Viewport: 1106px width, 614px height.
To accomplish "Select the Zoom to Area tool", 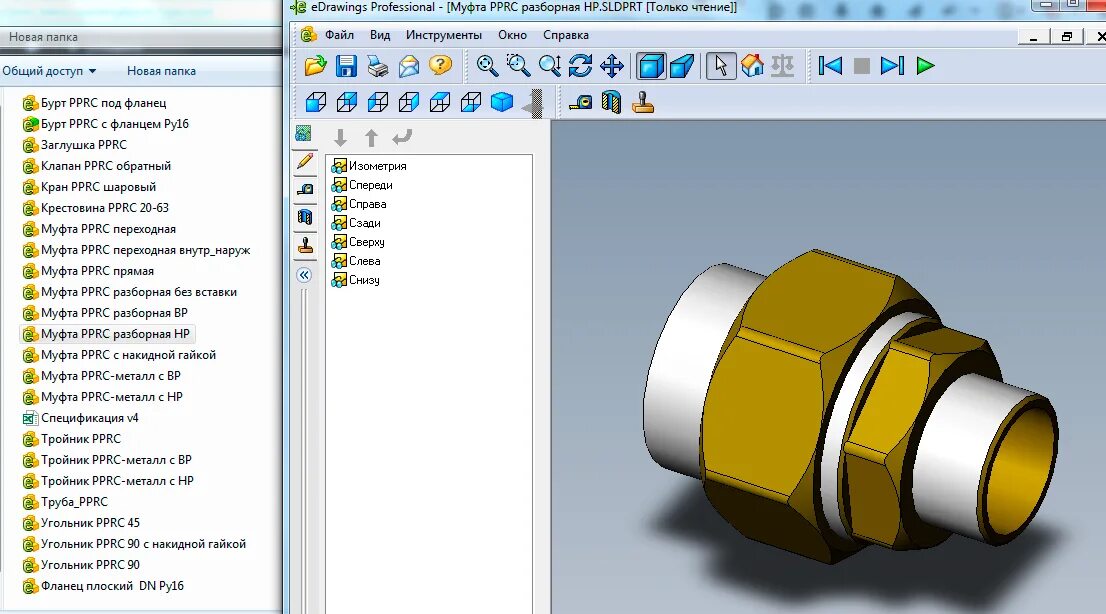I will point(518,66).
